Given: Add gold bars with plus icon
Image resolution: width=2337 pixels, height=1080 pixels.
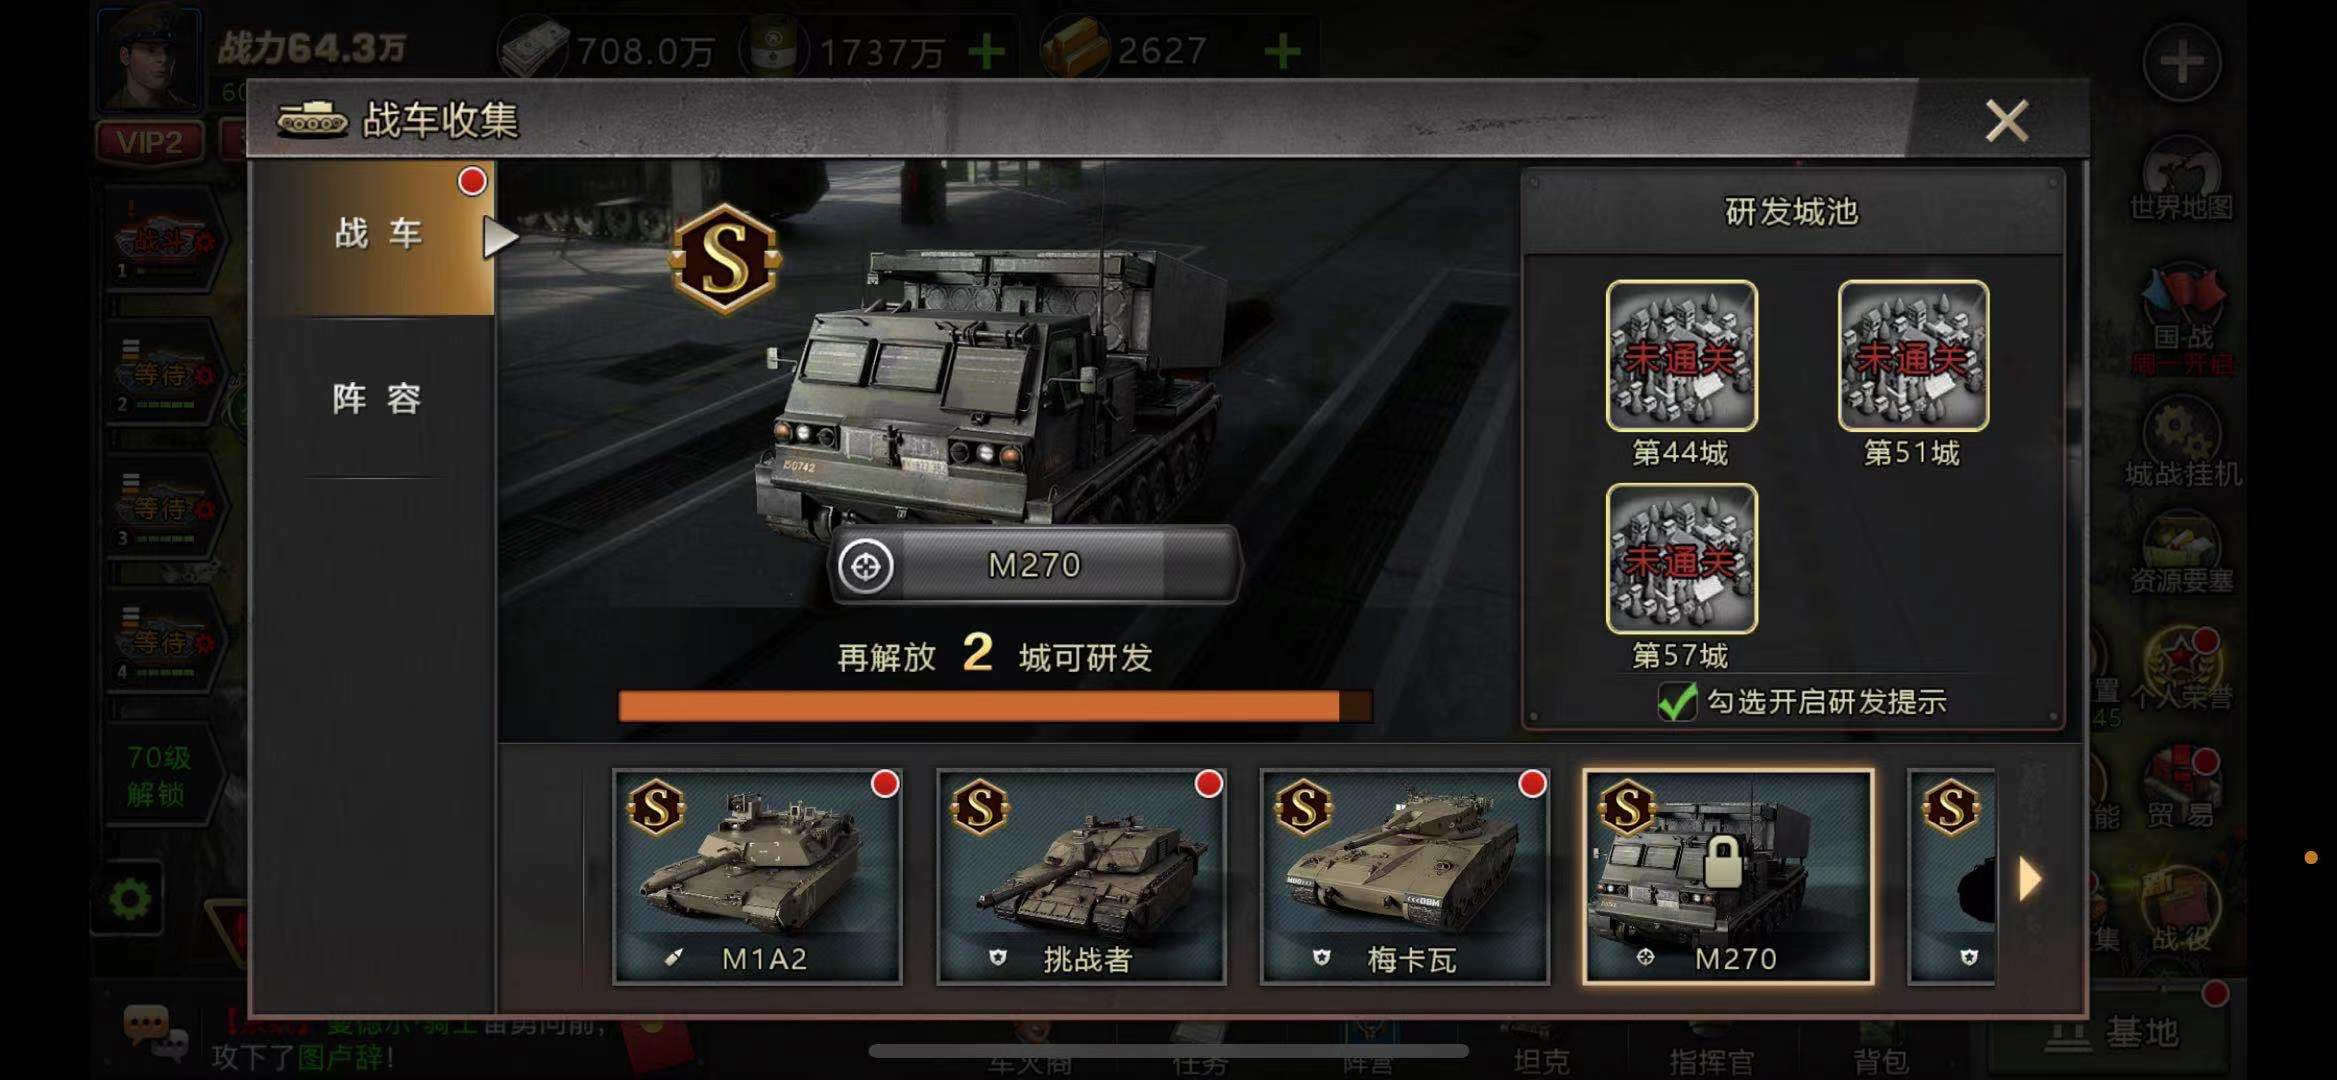Looking at the screenshot, I should coord(1283,50).
